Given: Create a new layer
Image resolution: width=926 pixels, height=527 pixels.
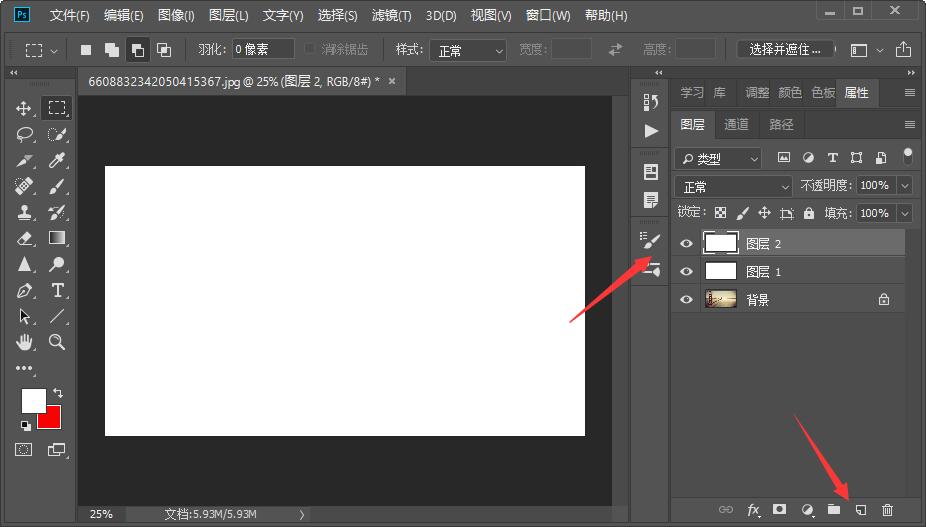Looking at the screenshot, I should click(x=861, y=509).
